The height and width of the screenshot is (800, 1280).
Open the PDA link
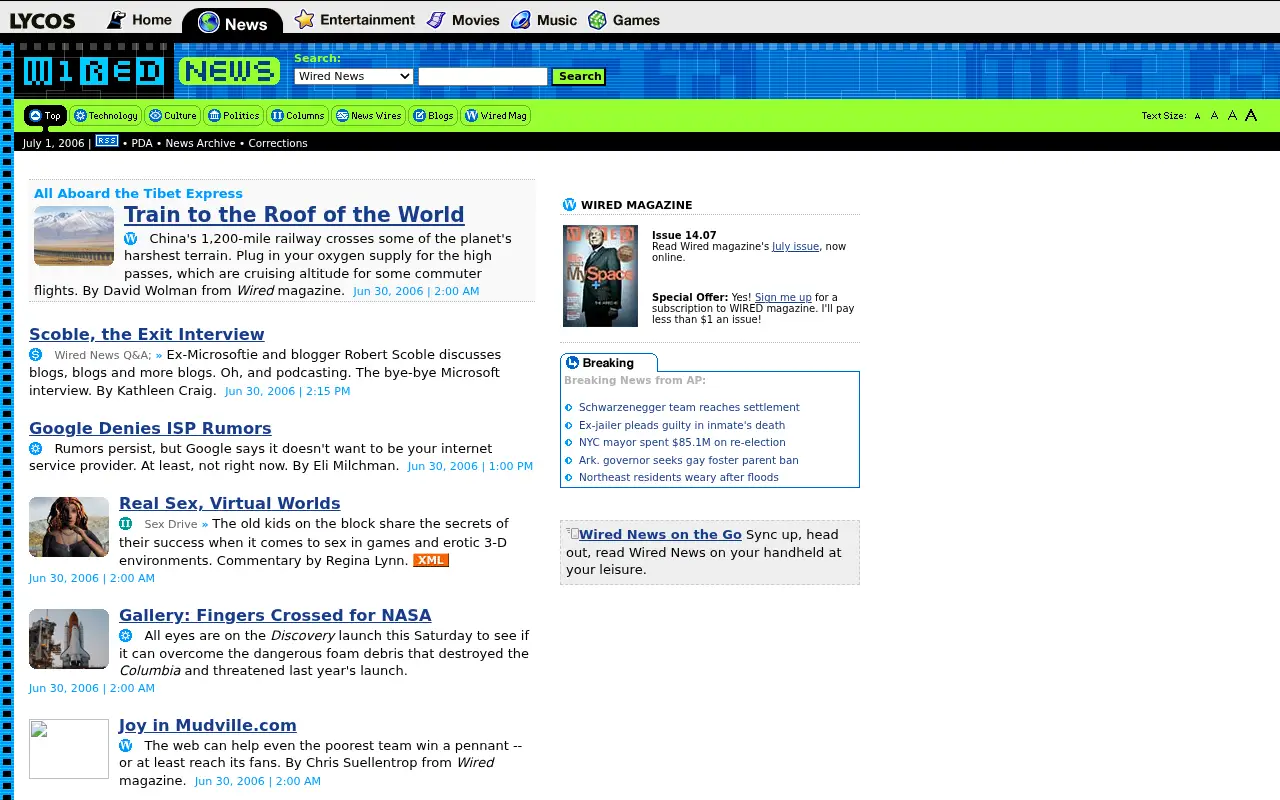tap(142, 143)
